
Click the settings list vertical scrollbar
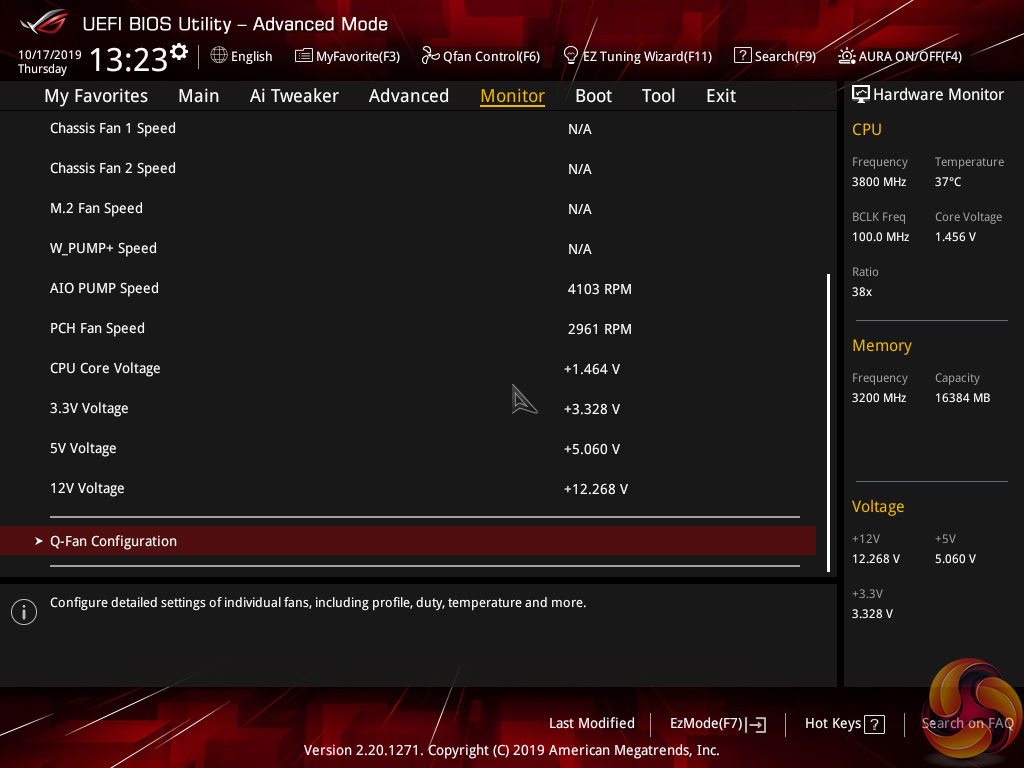pyautogui.click(x=828, y=423)
